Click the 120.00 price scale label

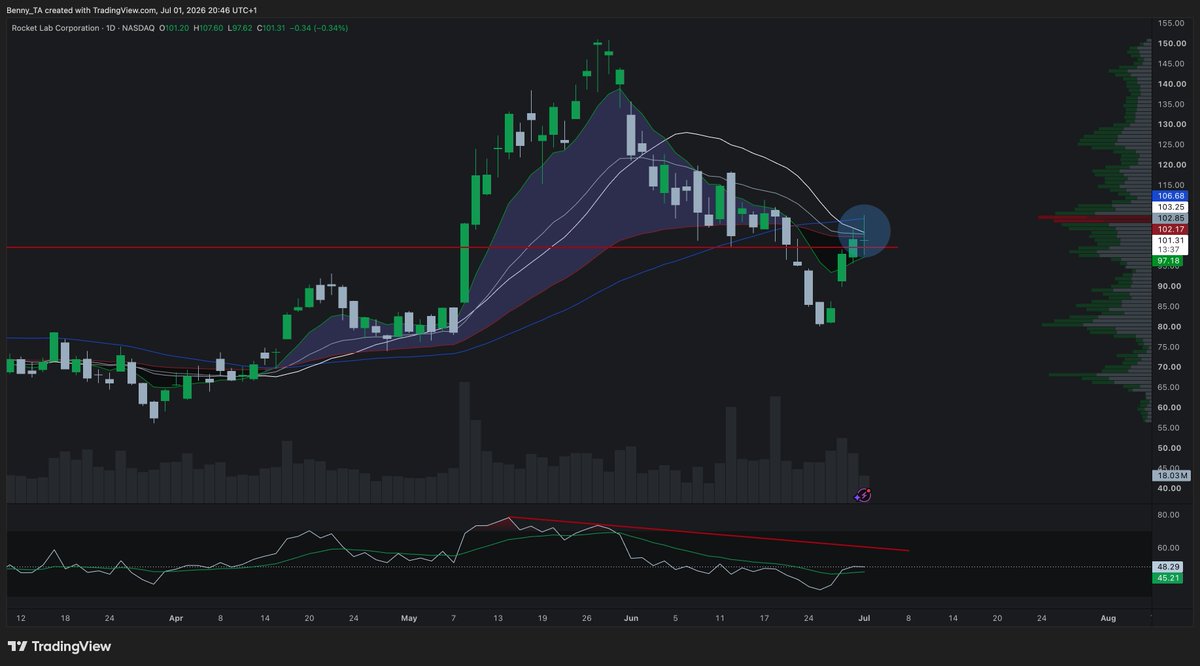[x=1172, y=165]
